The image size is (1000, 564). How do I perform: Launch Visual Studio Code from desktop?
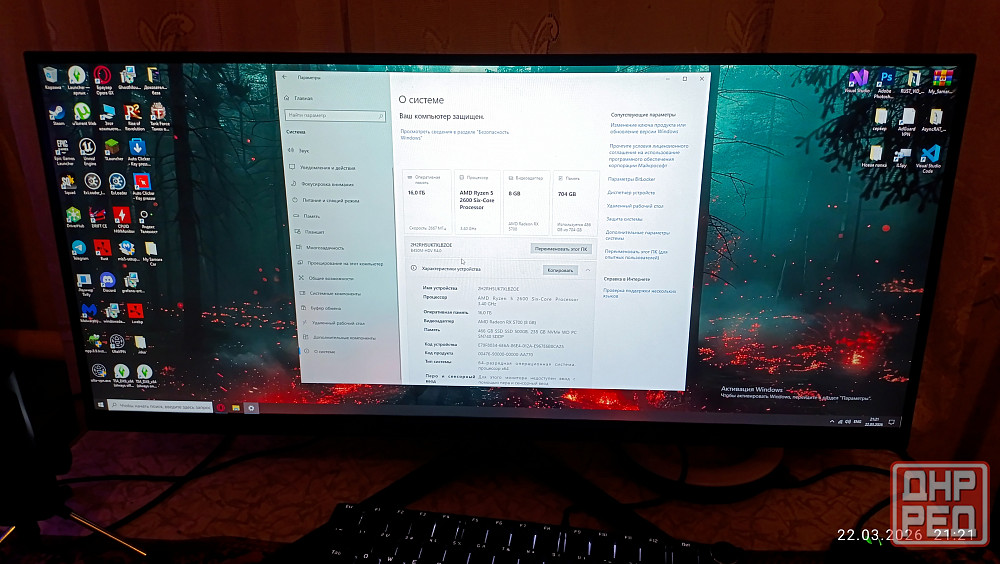click(931, 155)
